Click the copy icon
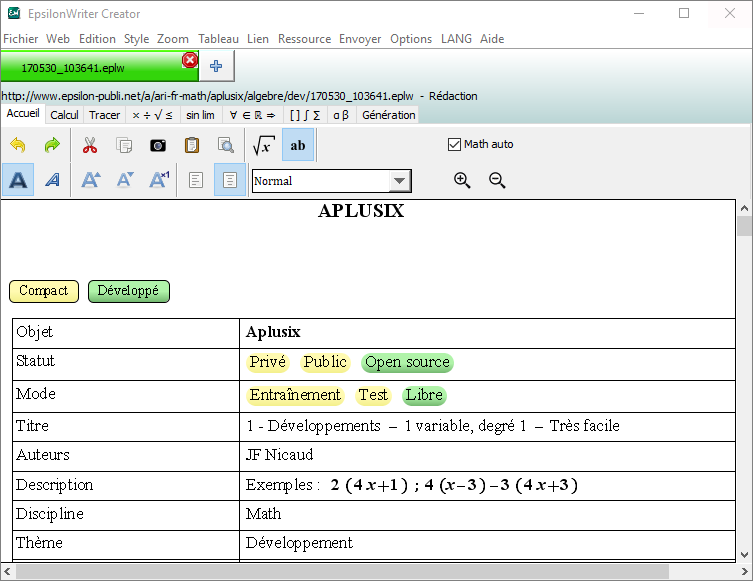This screenshot has width=753, height=581. click(124, 145)
